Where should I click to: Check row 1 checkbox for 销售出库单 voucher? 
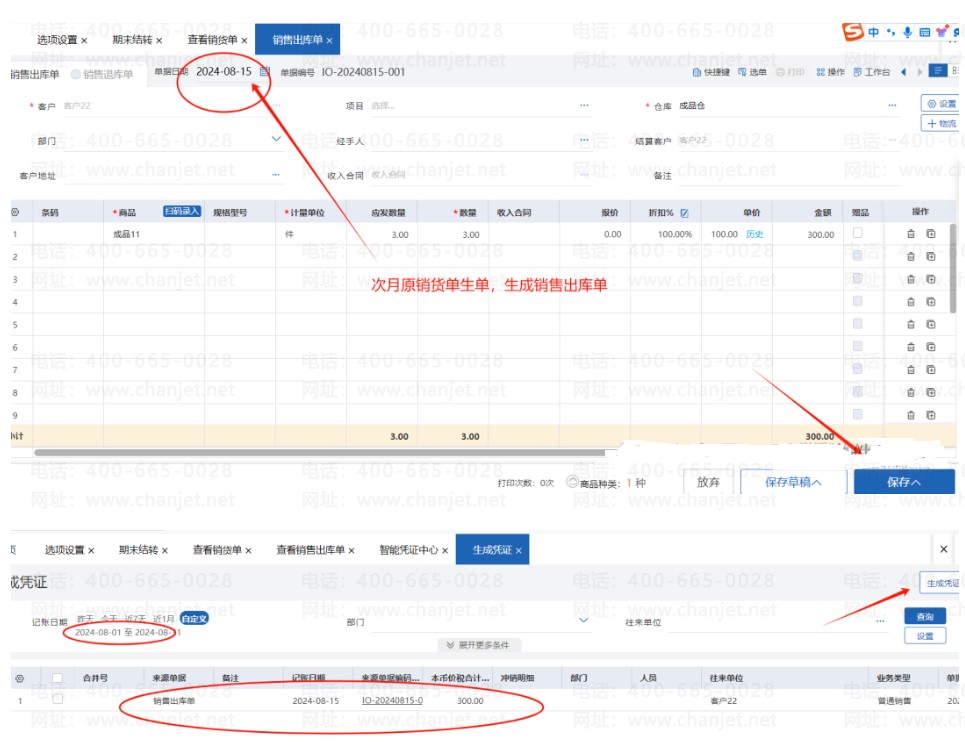point(57,699)
